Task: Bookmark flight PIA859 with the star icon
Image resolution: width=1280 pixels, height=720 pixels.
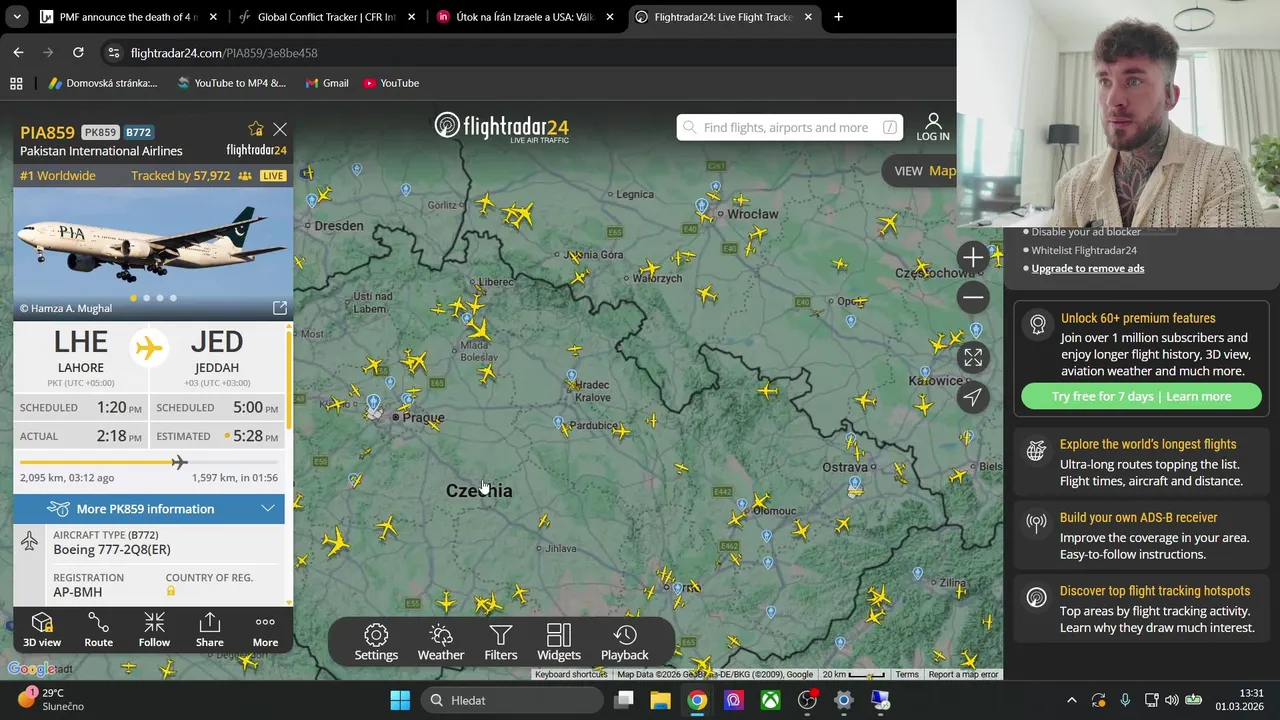Action: [x=256, y=130]
